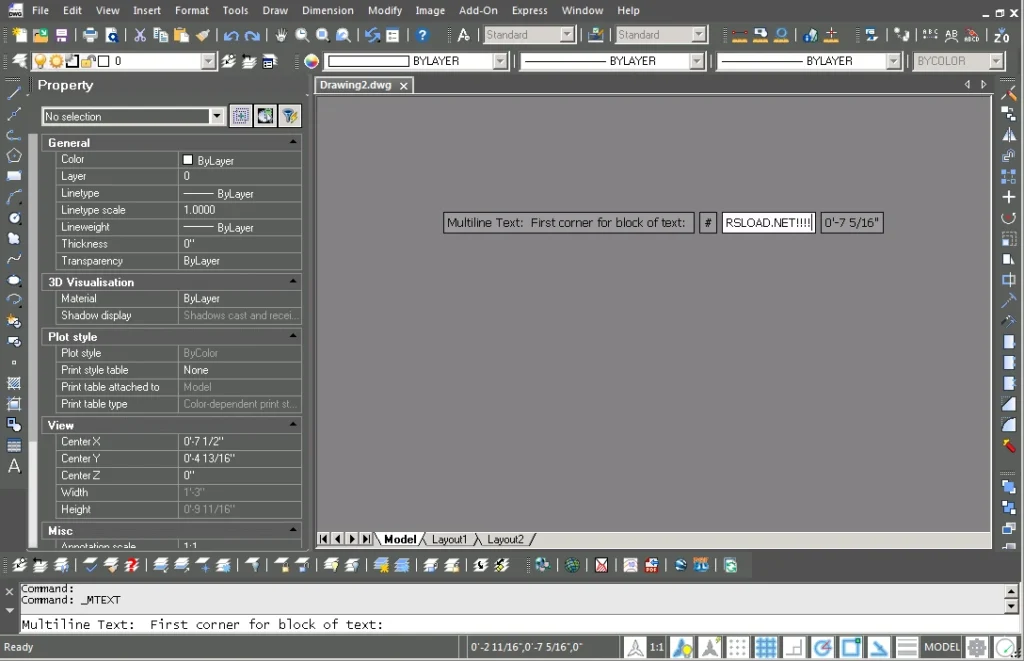Open the BYCOLOR plot style dropdown
Viewport: 1024px width, 661px height.
996,61
